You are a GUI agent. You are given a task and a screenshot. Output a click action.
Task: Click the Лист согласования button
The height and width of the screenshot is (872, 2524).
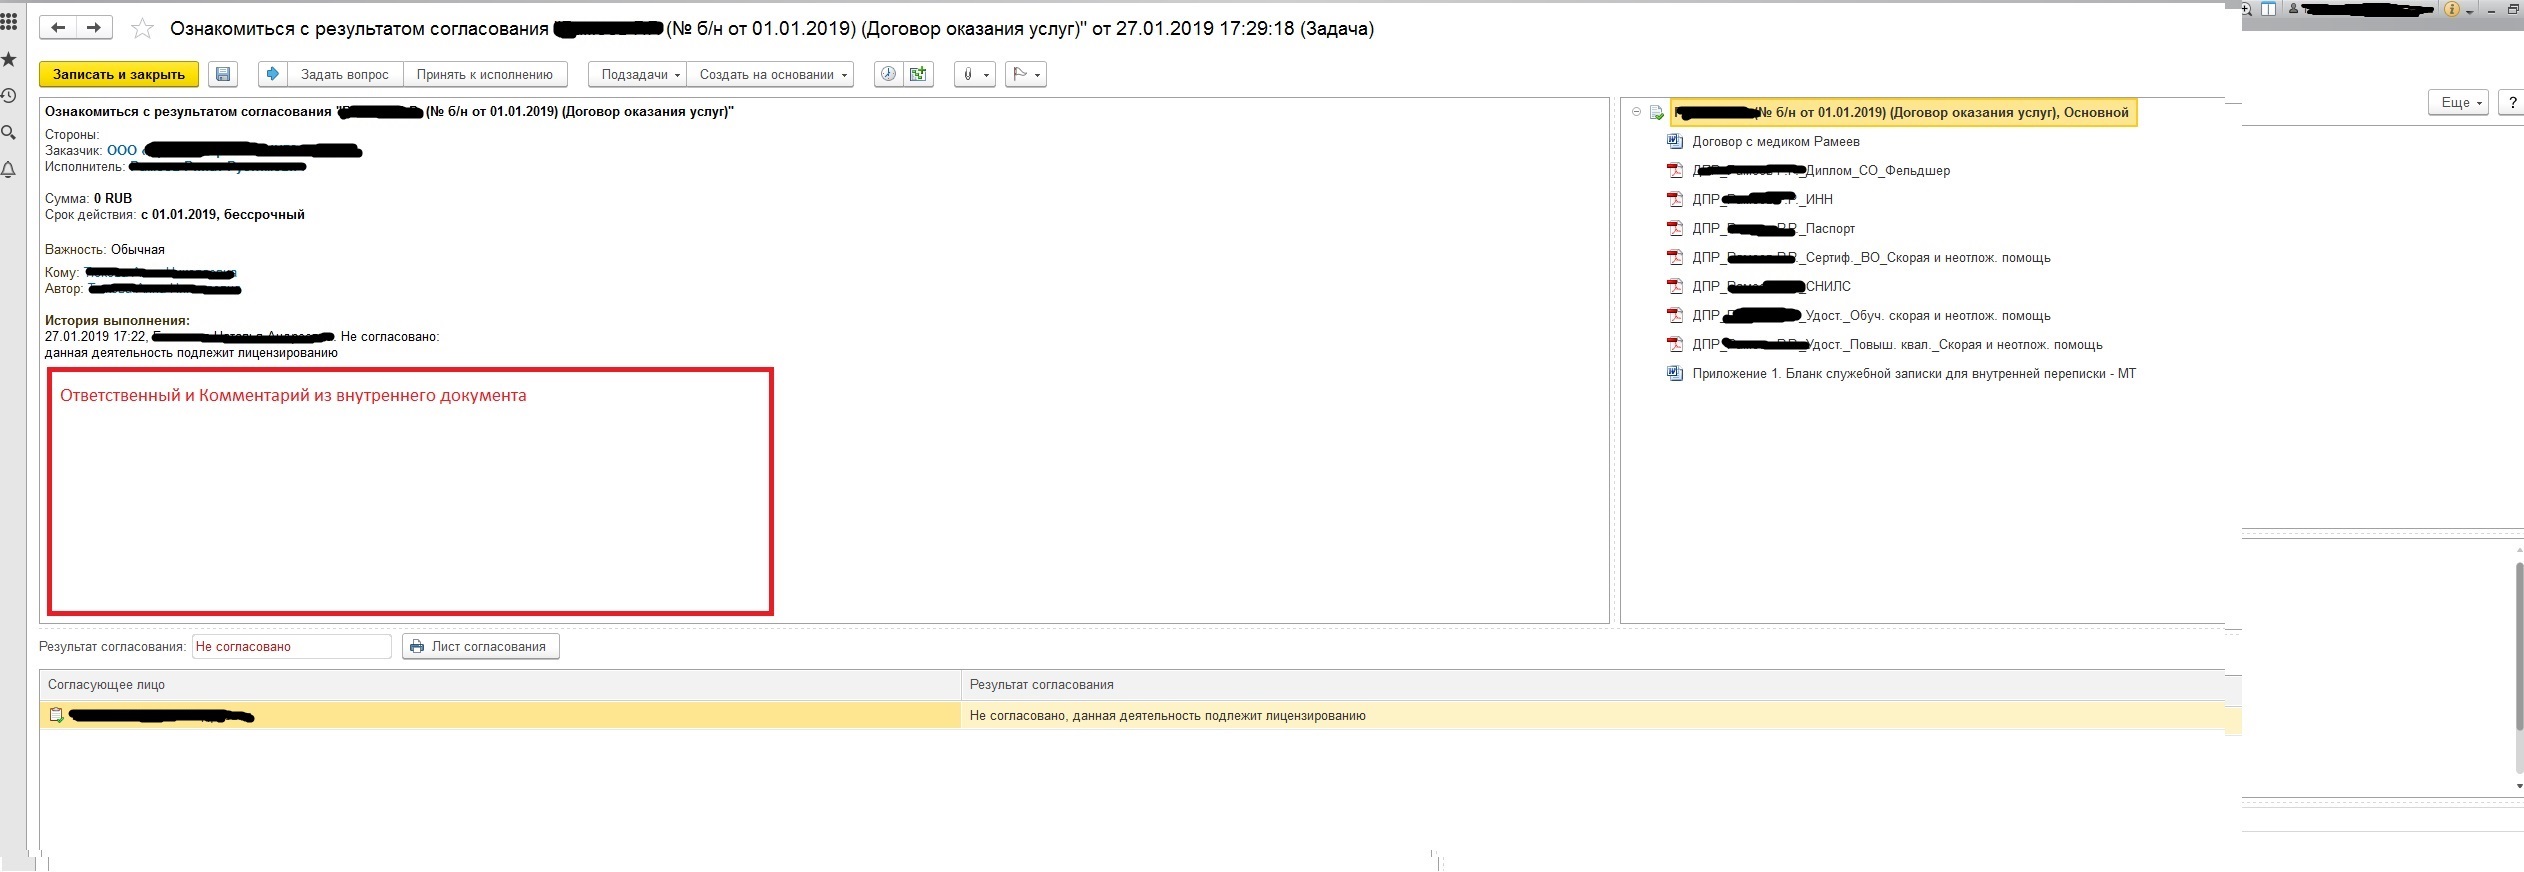pyautogui.click(x=480, y=647)
